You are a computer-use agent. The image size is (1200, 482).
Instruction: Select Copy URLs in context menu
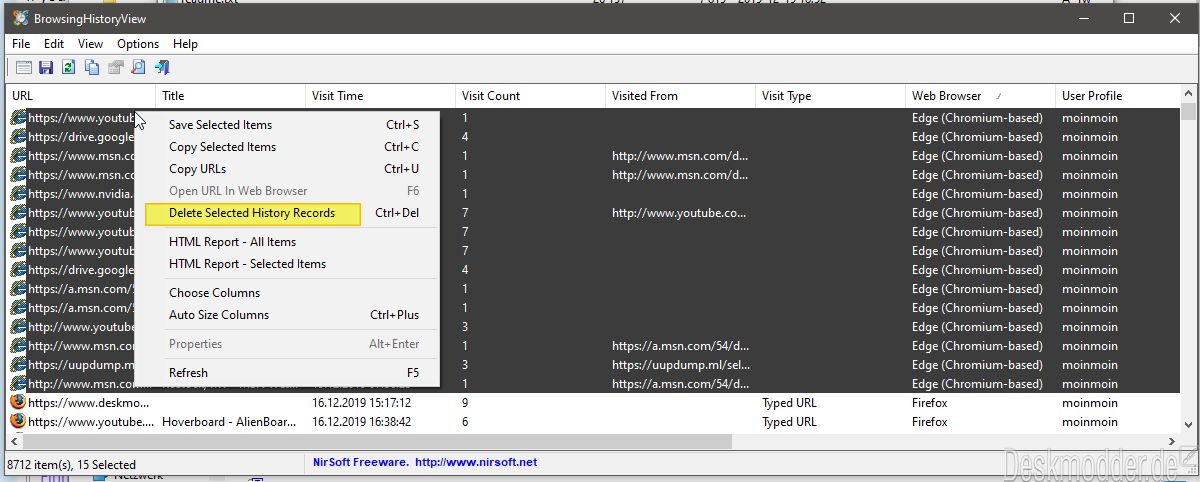click(287, 169)
